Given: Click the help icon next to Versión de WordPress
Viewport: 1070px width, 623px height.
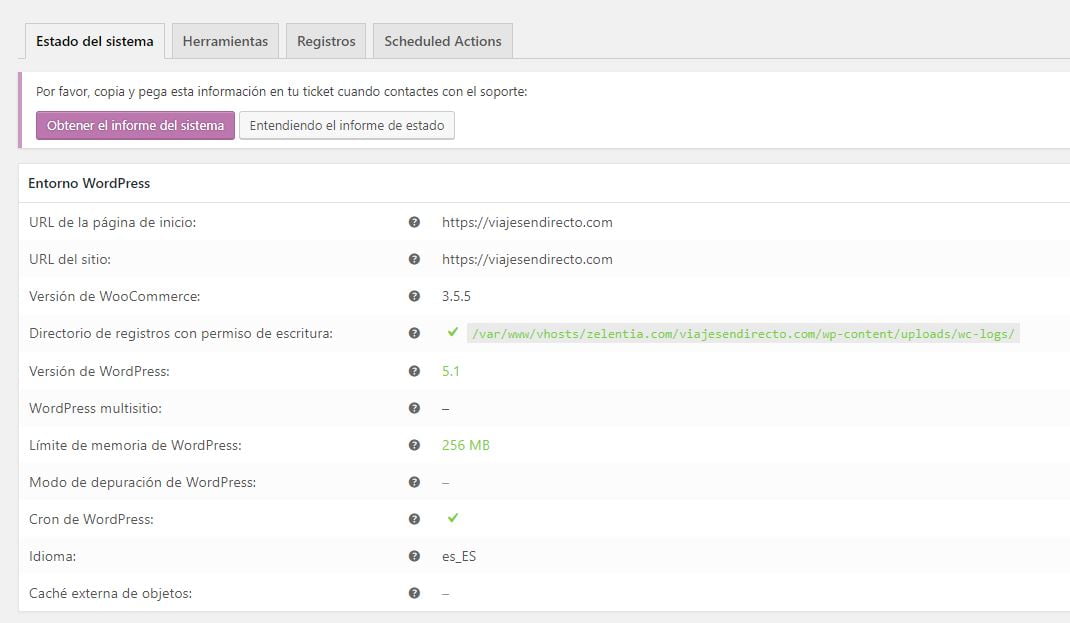Looking at the screenshot, I should pos(415,370).
